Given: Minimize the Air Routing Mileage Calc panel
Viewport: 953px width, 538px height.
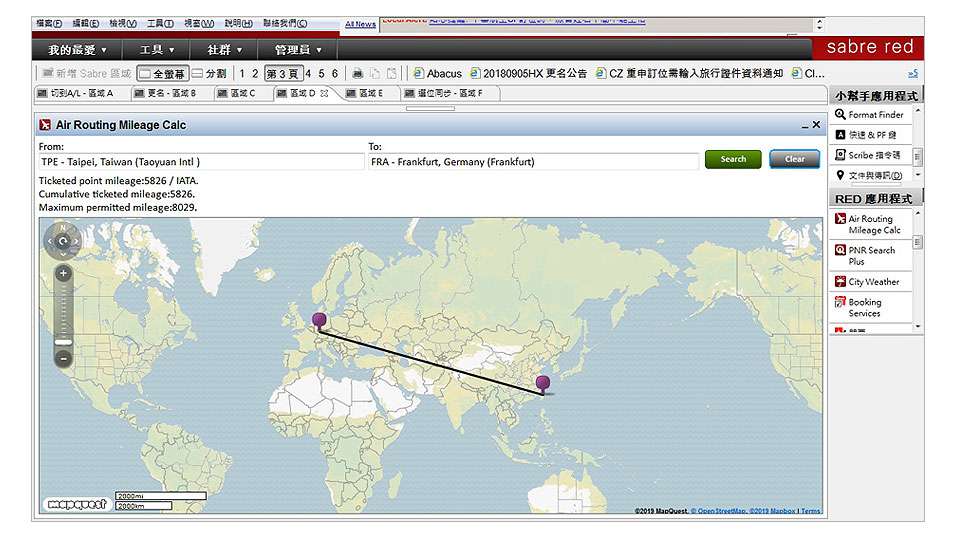Looking at the screenshot, I should 805,125.
